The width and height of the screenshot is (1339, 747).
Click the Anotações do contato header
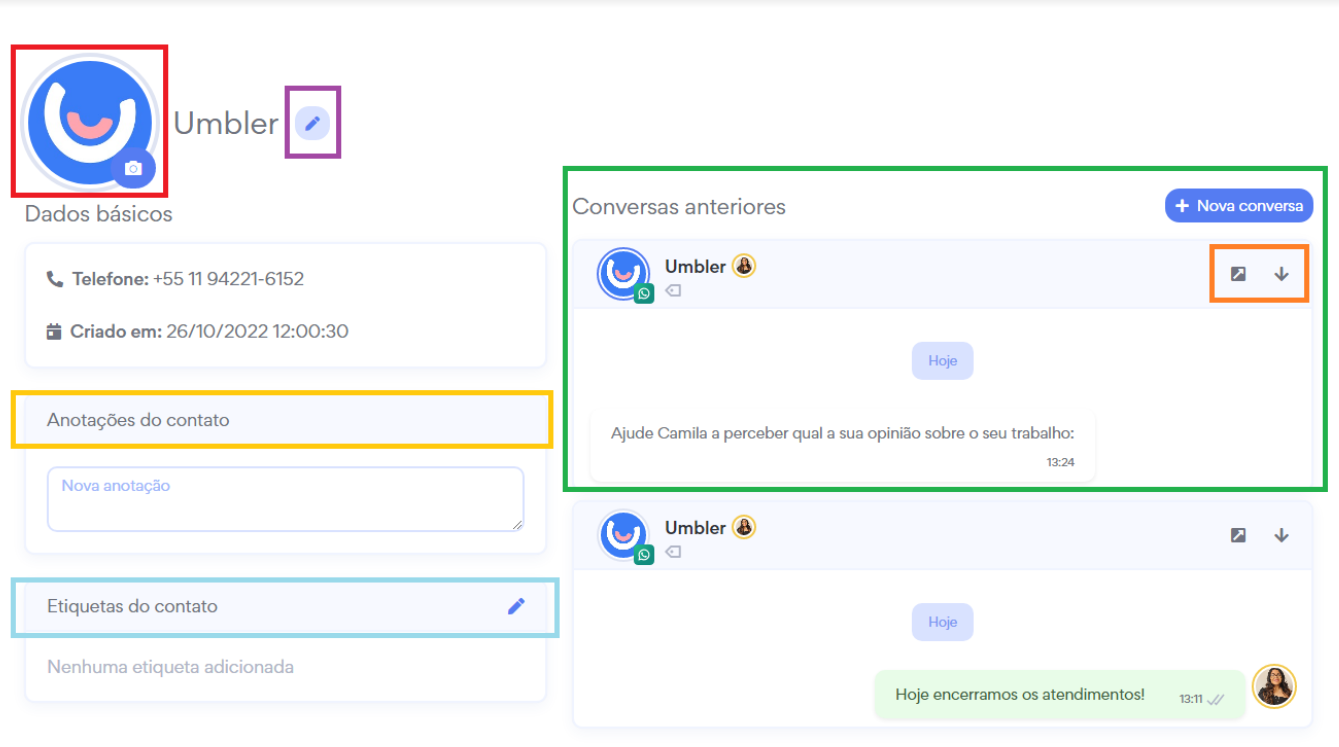[286, 420]
